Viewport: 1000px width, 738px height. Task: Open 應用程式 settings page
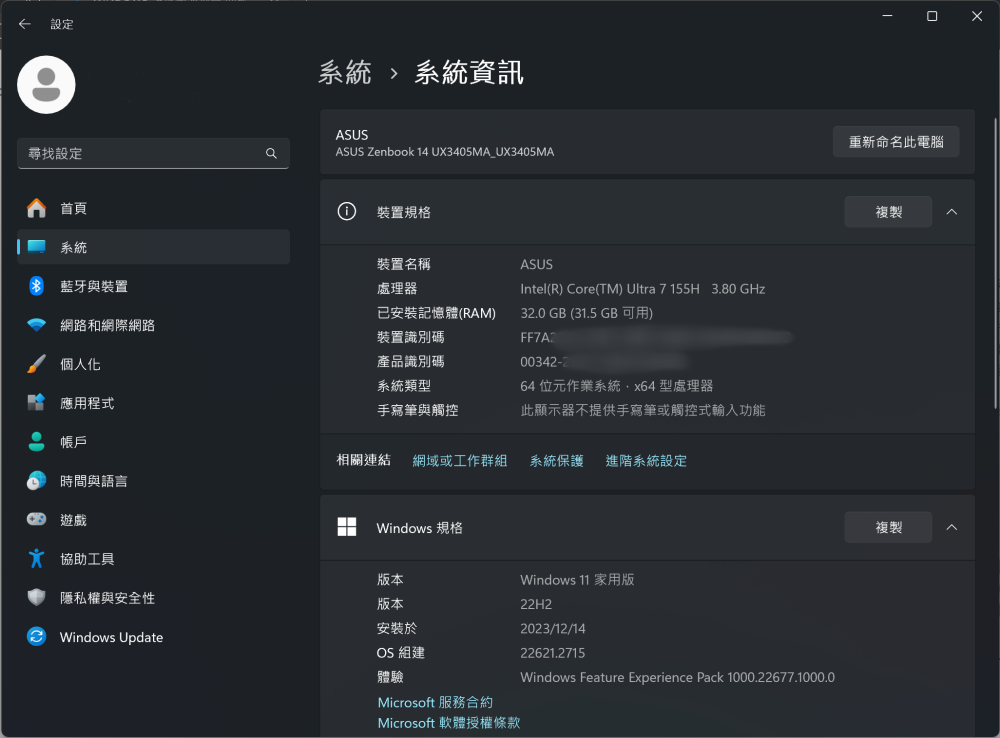tap(87, 403)
